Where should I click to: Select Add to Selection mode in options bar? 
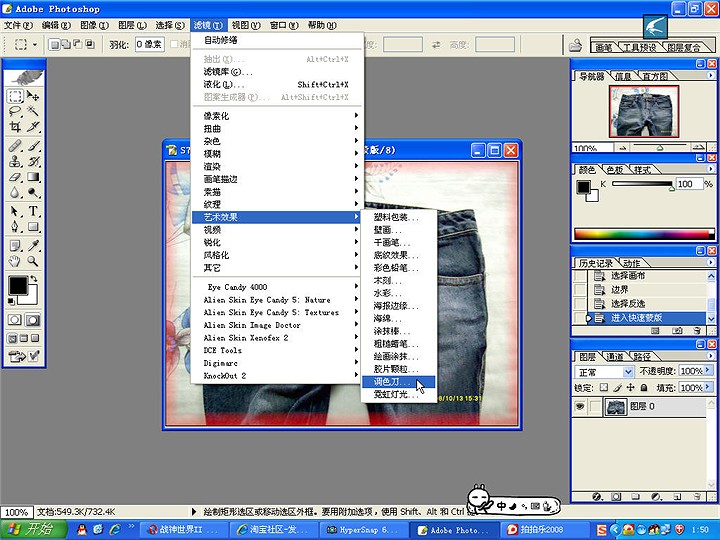pos(66,45)
